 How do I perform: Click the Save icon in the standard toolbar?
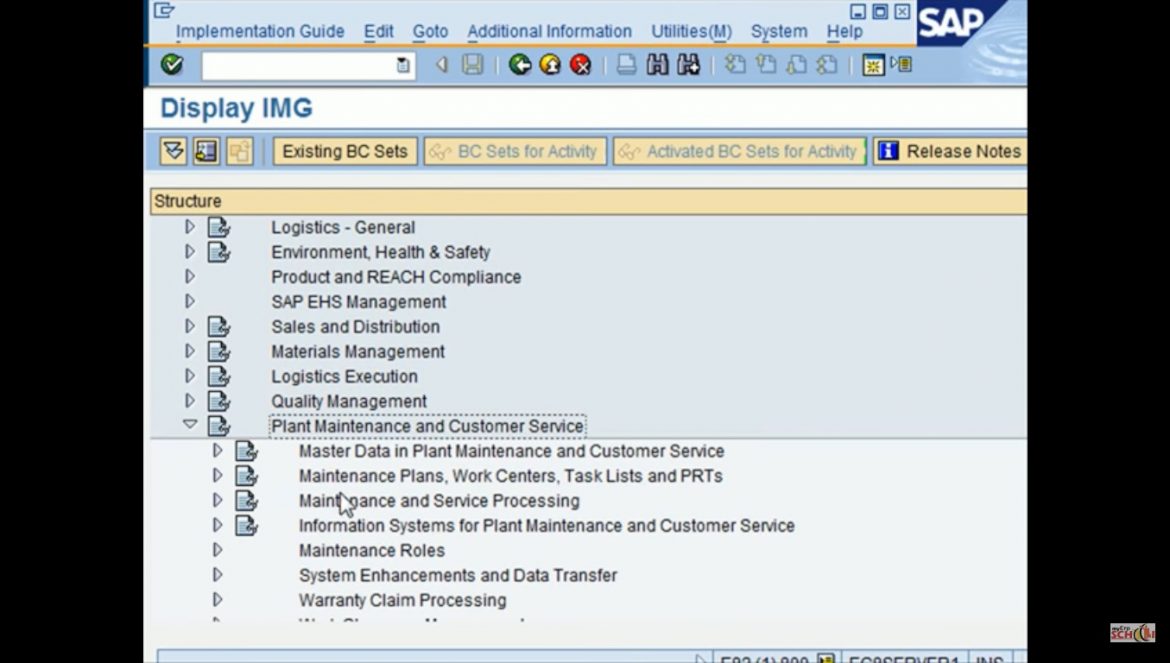pyautogui.click(x=473, y=65)
